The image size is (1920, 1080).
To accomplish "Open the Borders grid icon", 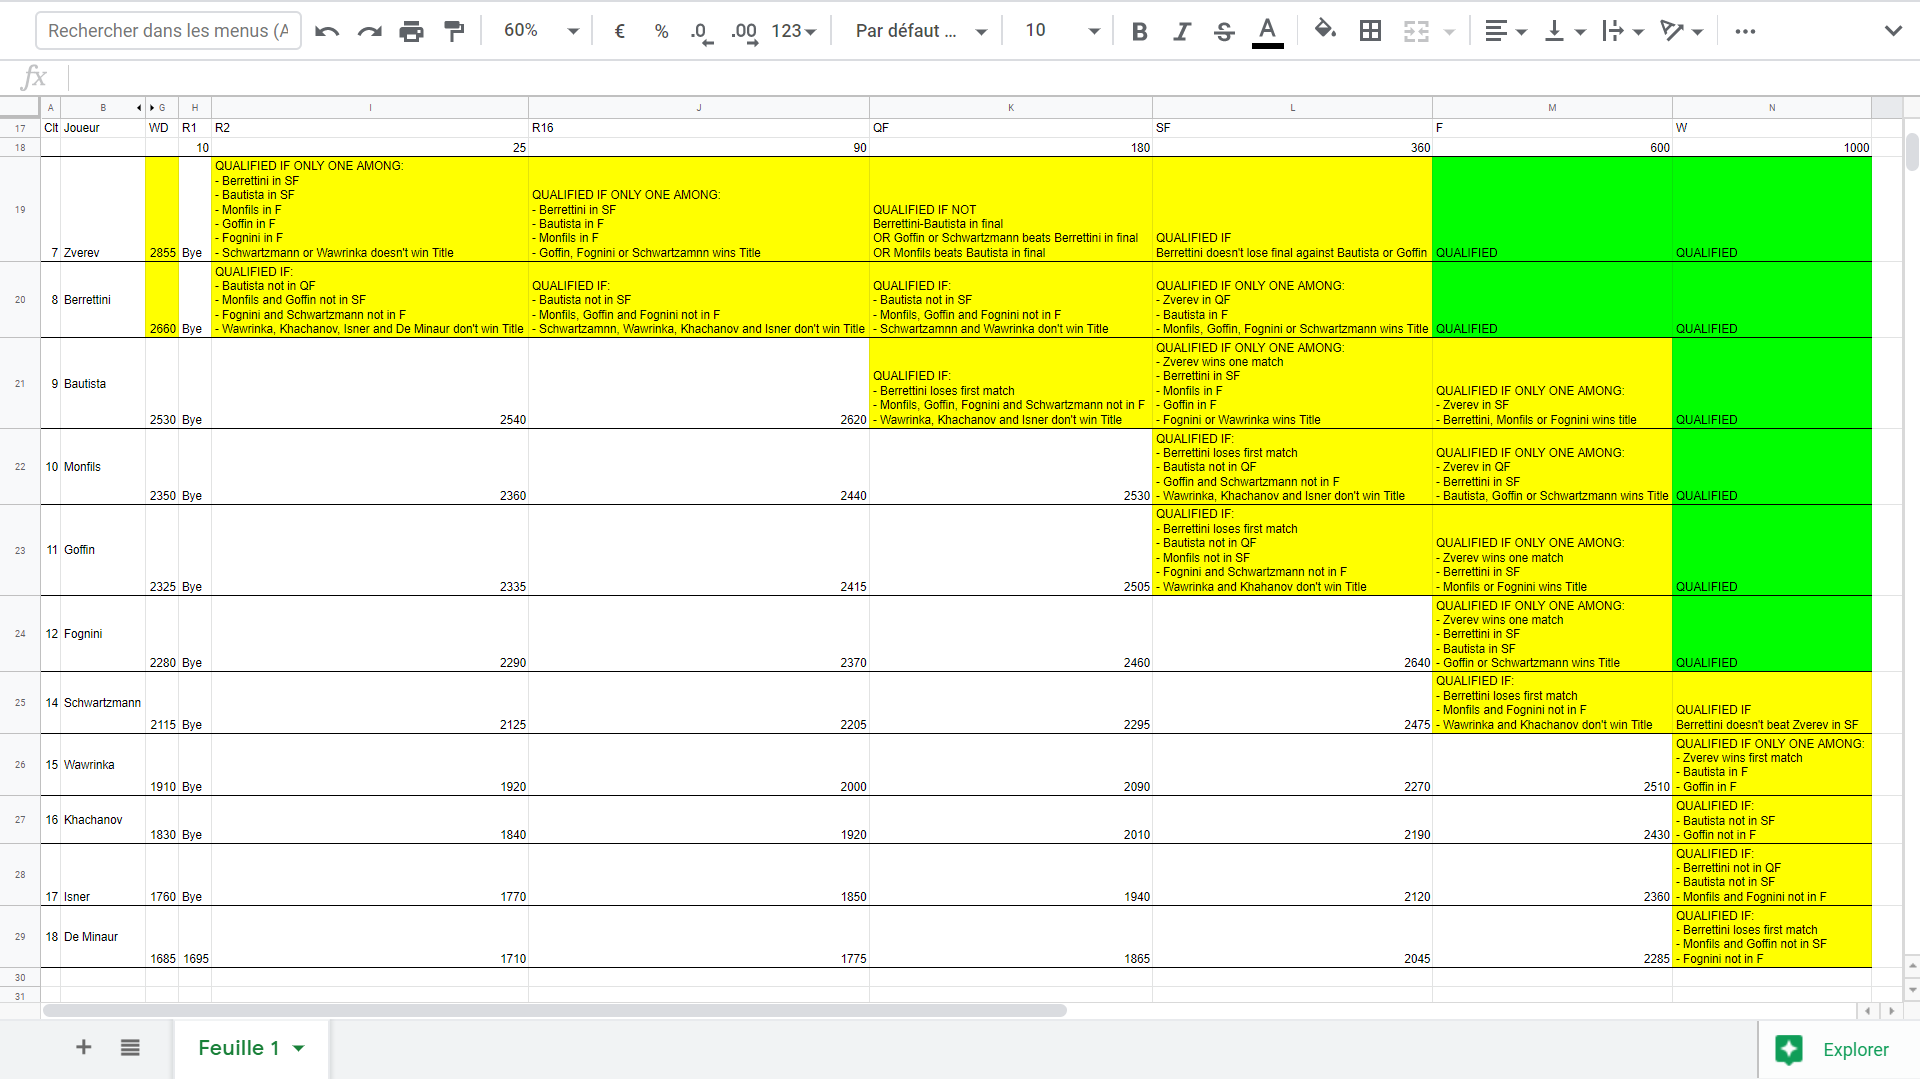I will [x=1370, y=31].
